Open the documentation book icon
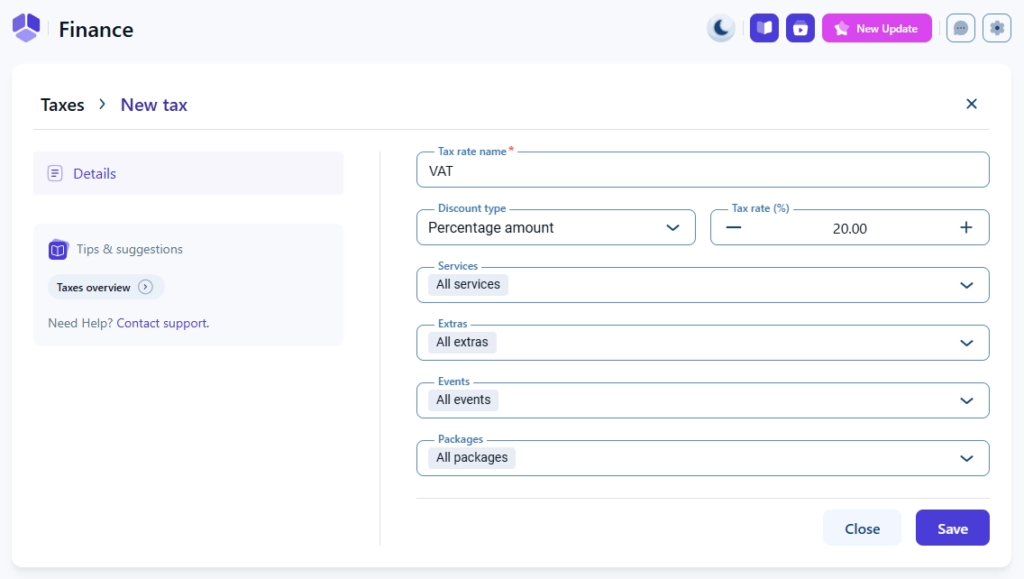1024x579 pixels. coord(764,28)
